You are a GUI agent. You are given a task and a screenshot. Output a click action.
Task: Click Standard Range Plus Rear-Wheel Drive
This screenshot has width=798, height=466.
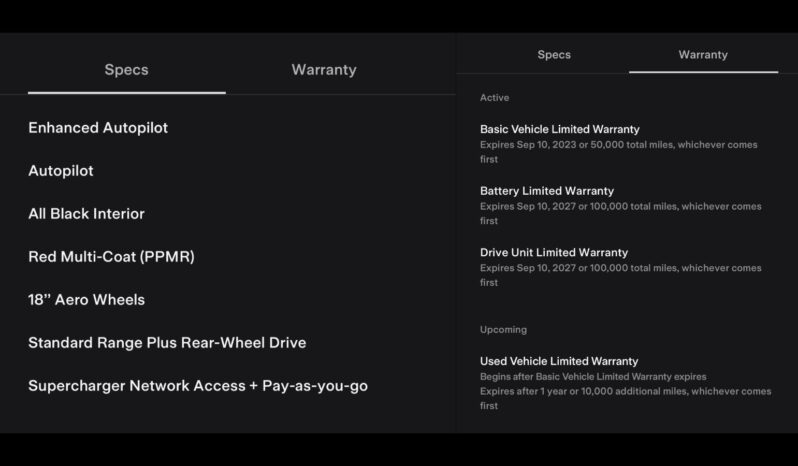tap(167, 343)
